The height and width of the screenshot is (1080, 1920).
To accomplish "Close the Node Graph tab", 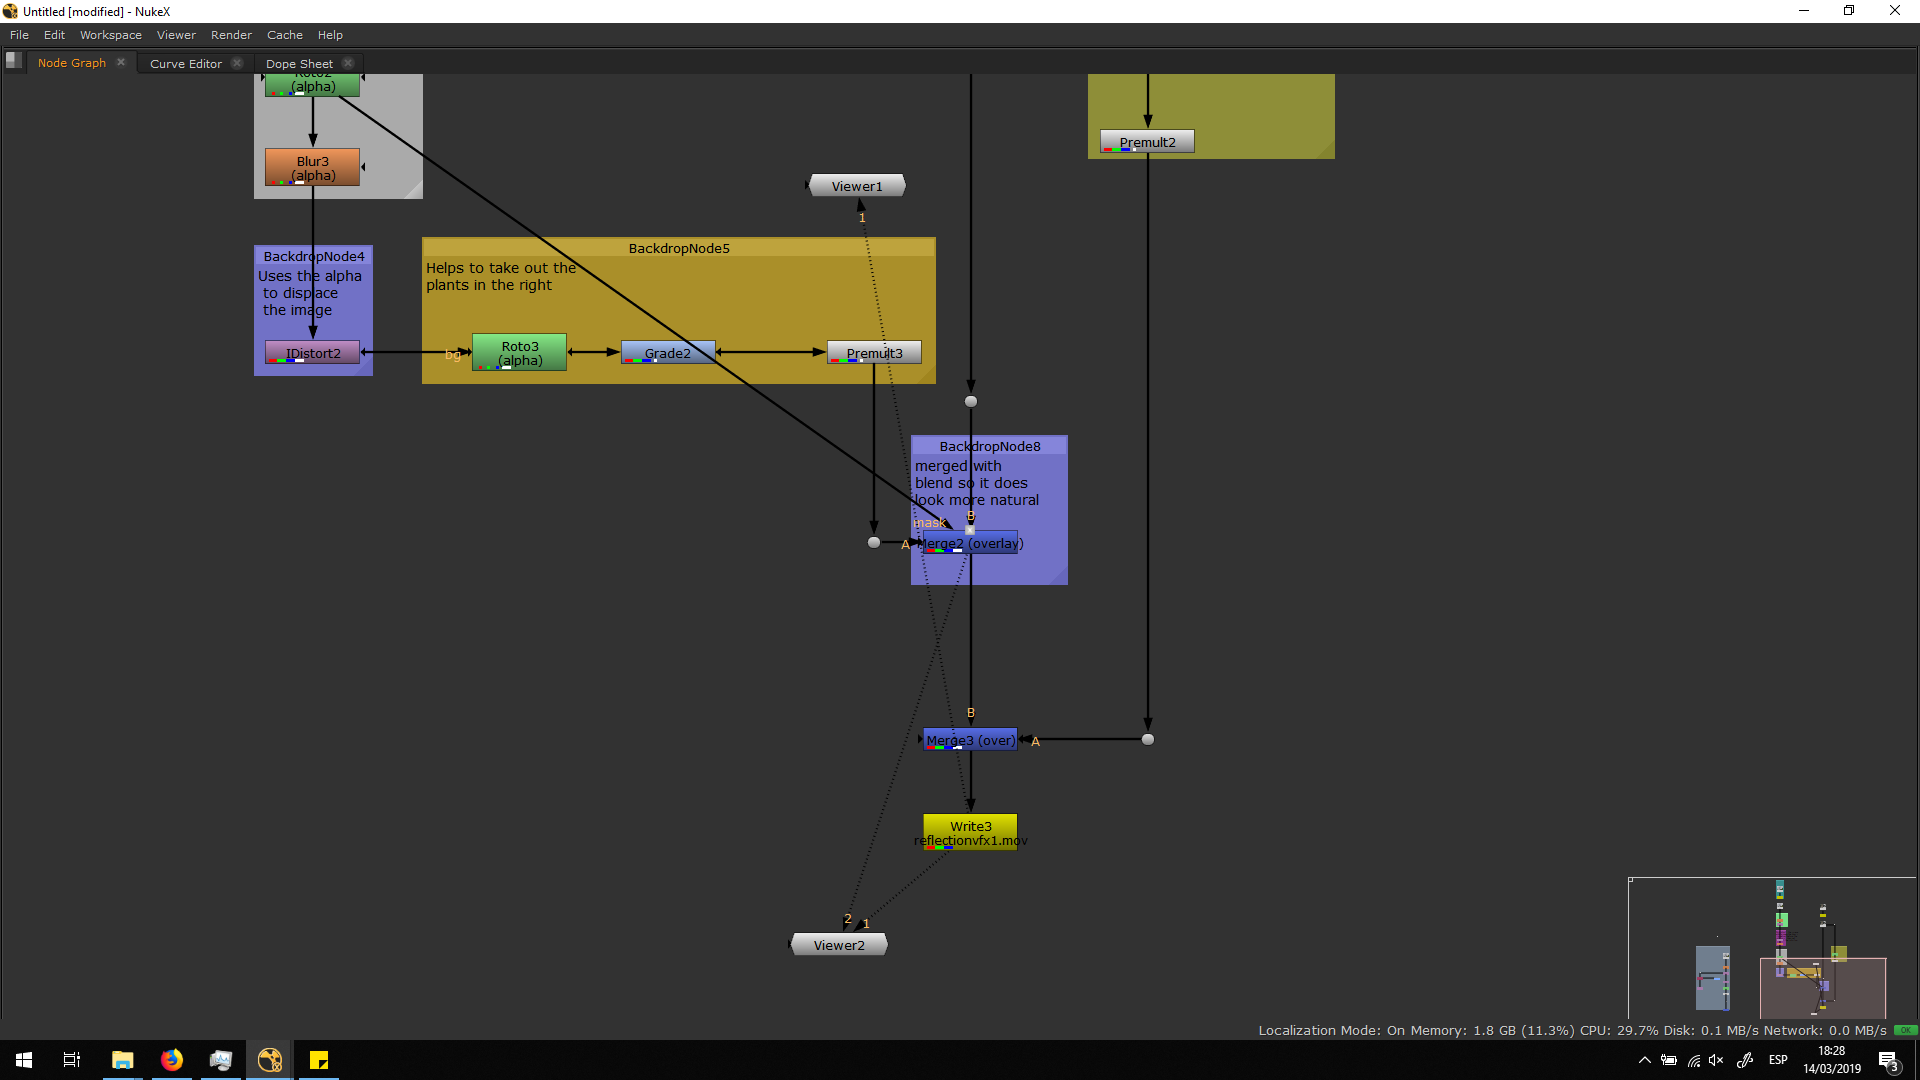I will (121, 62).
